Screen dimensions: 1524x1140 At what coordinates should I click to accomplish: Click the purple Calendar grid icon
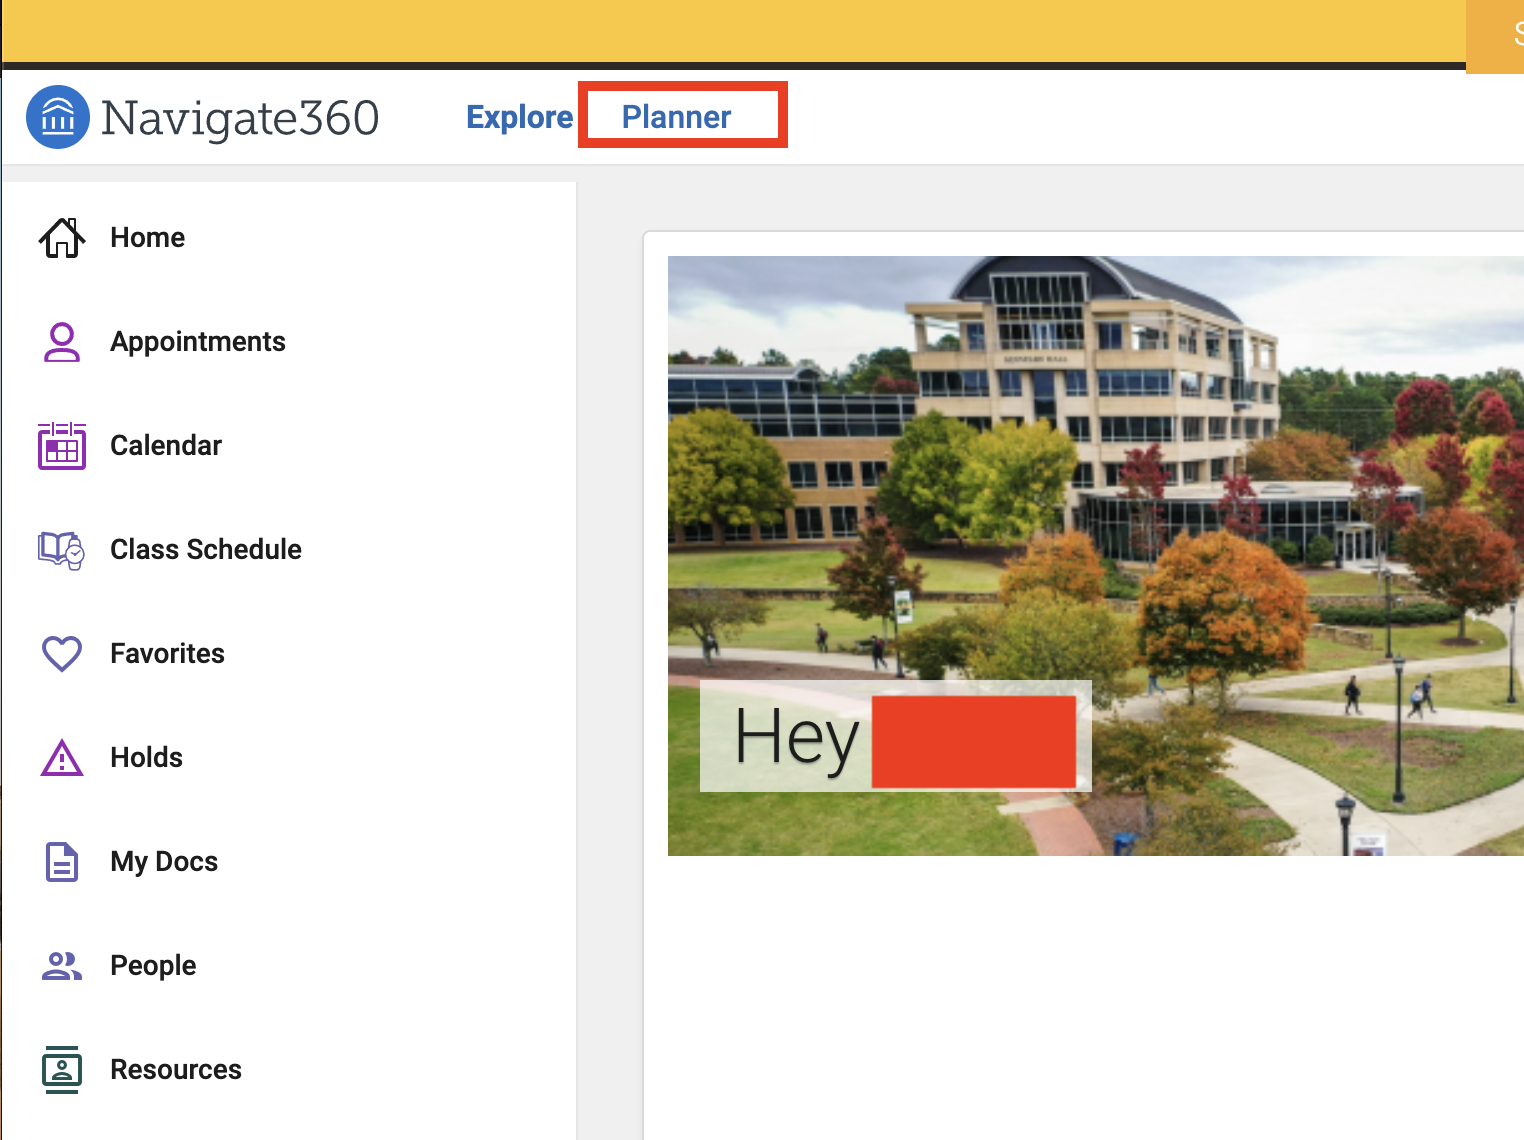[x=62, y=446]
